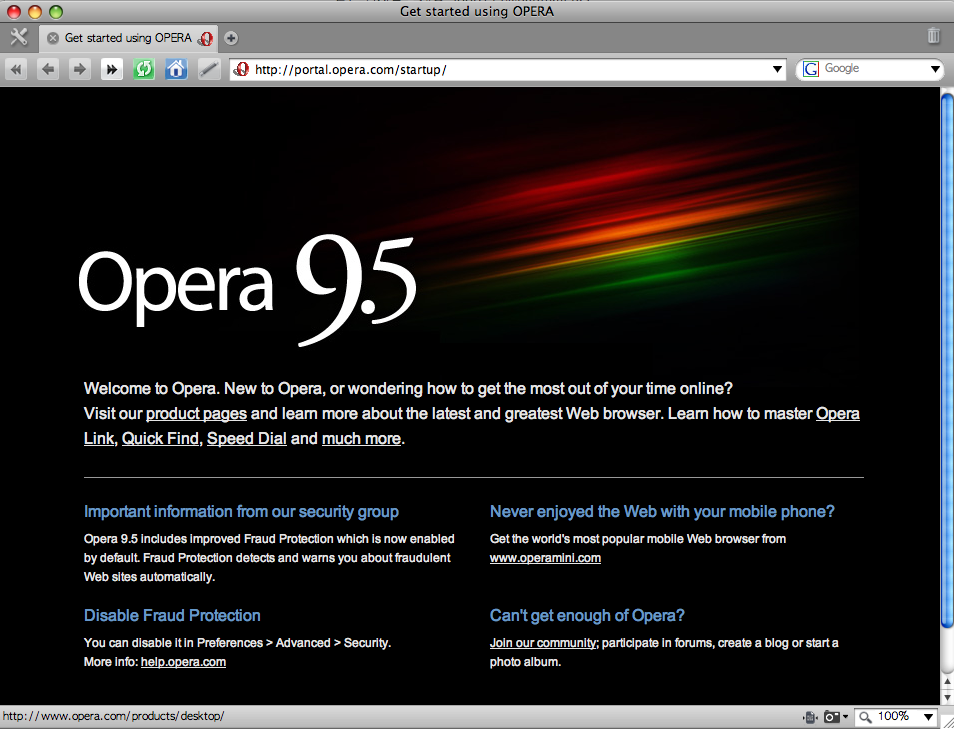Follow the 'much more' link

coord(361,439)
